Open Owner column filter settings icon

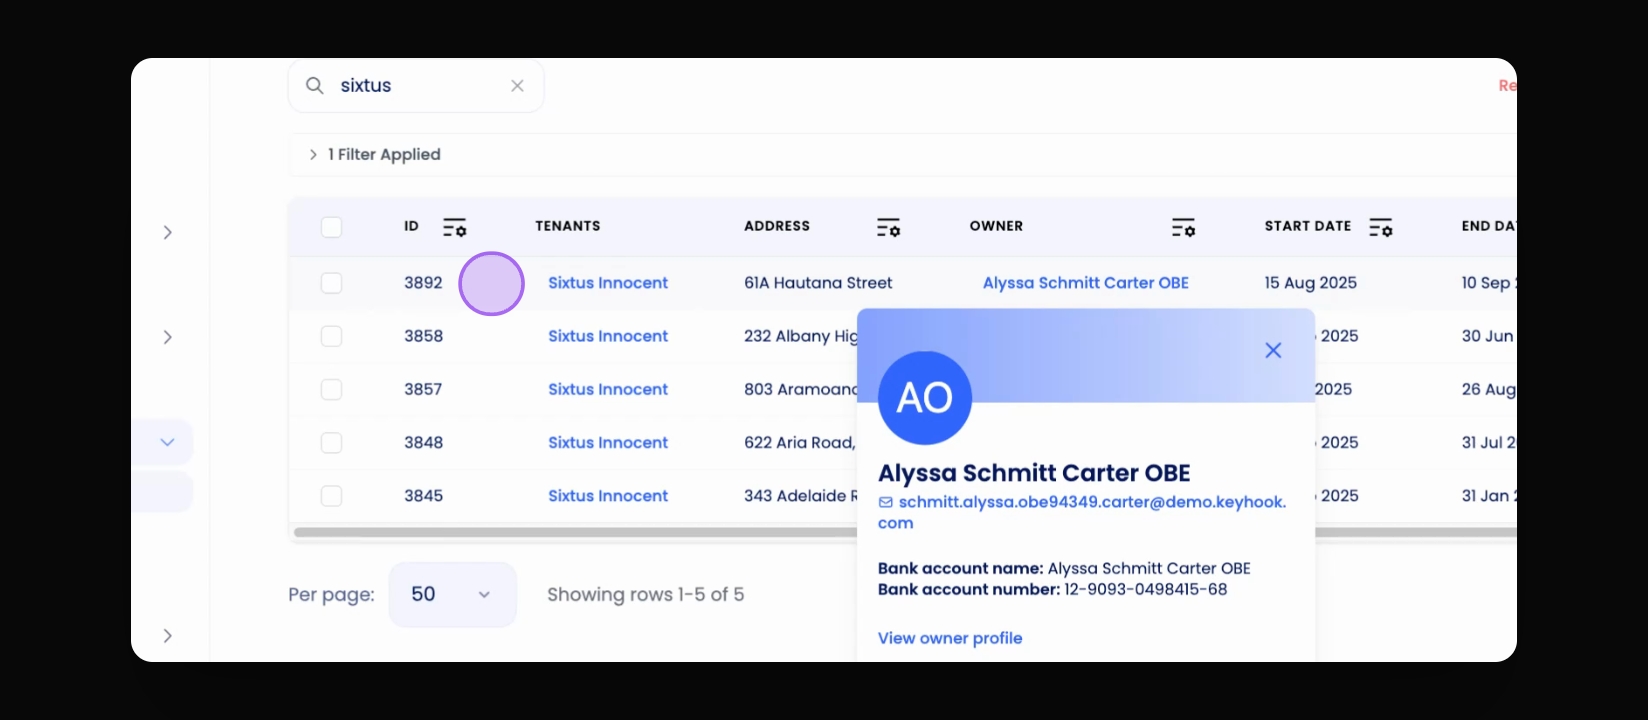click(1183, 227)
